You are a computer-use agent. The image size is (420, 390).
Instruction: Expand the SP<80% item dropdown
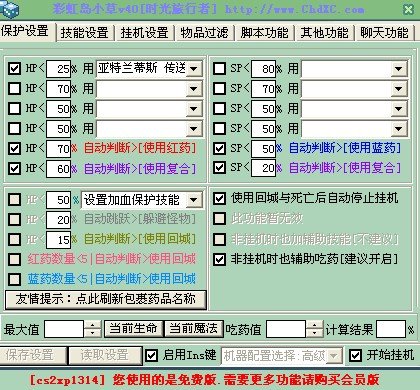(x=399, y=69)
